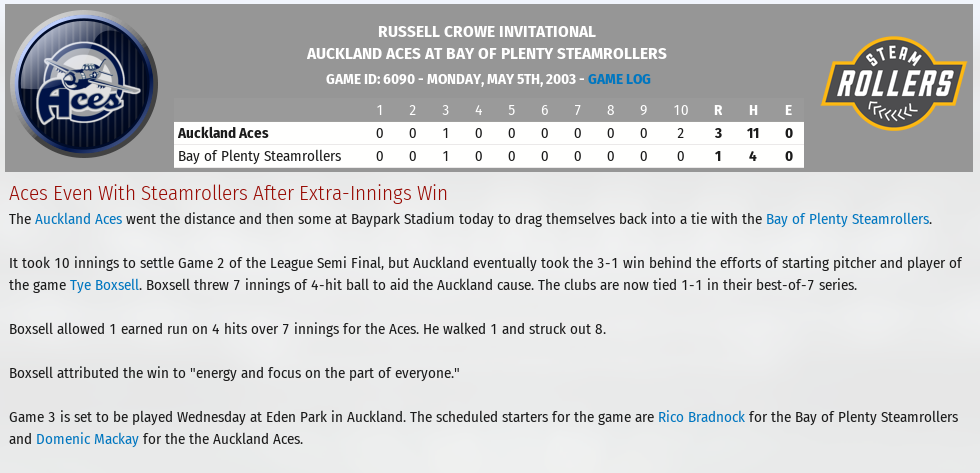Open the Bay of Plenty Steamrollers link
The image size is (980, 473).
pyautogui.click(x=847, y=219)
